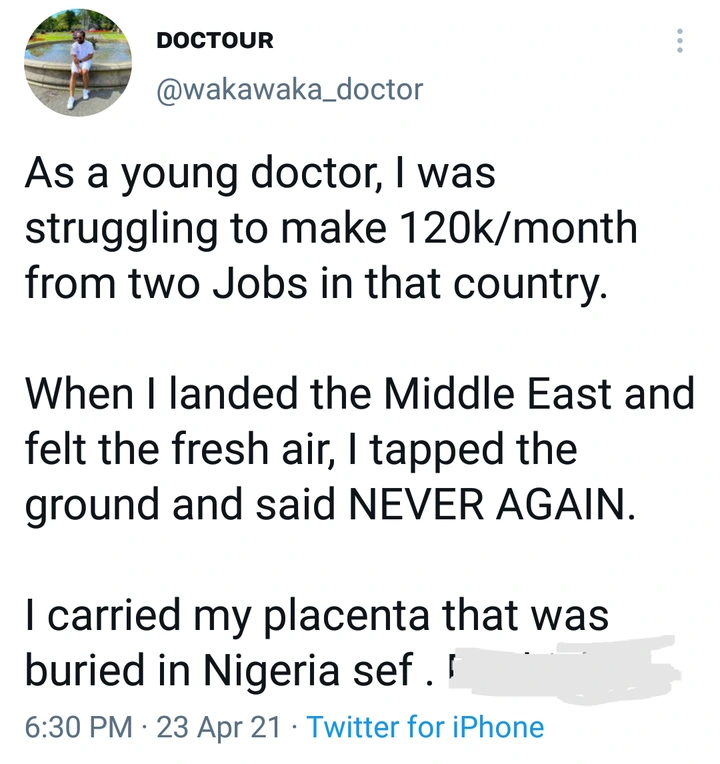
Task: Click the word "Nigeria" in the last line
Action: coord(271,670)
